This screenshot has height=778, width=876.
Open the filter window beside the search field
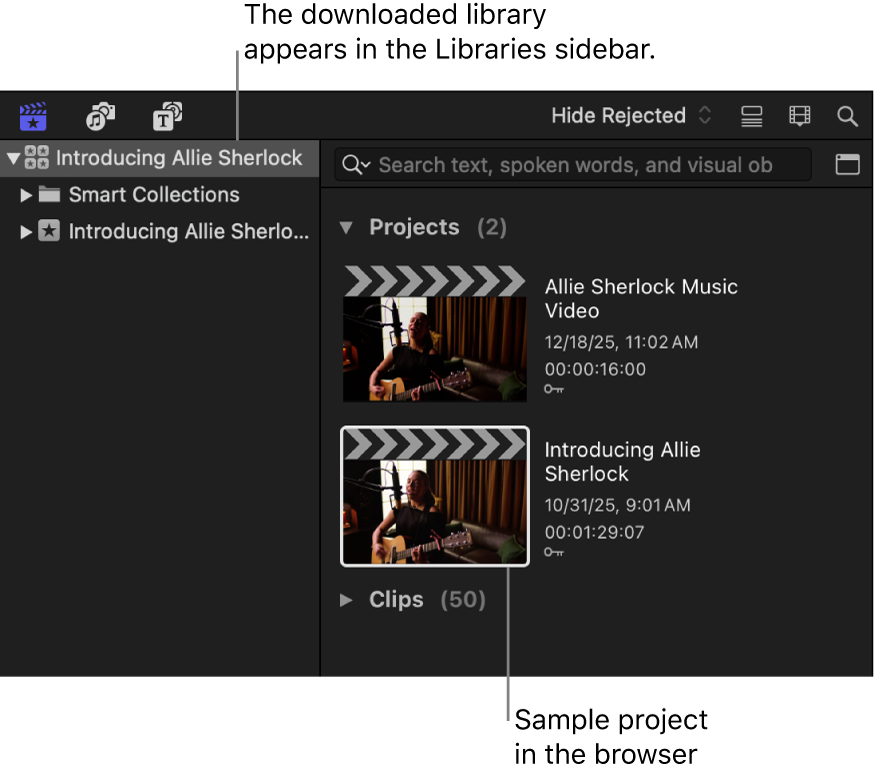[x=847, y=164]
